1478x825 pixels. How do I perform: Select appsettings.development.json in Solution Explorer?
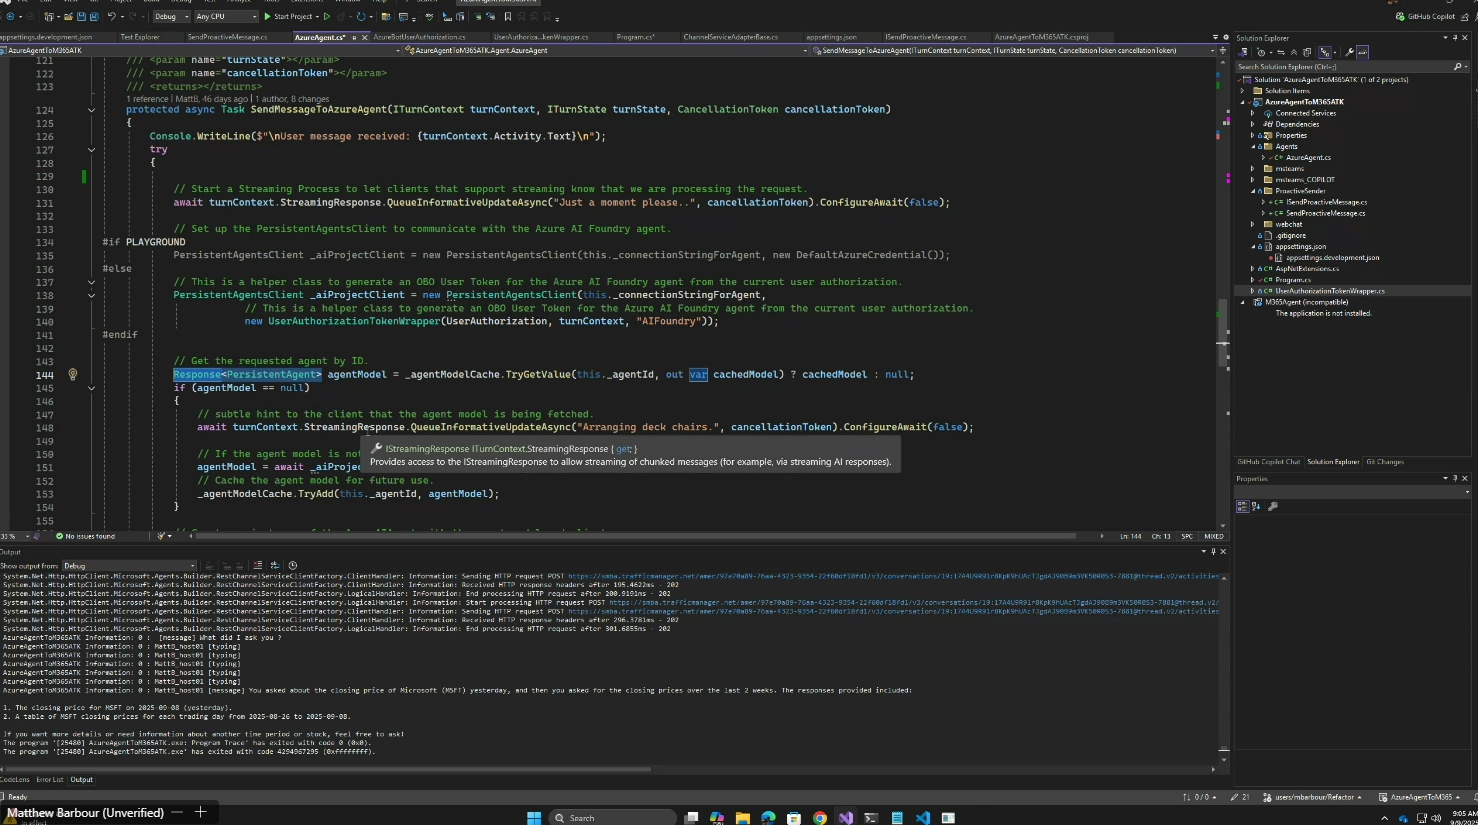tap(1332, 258)
